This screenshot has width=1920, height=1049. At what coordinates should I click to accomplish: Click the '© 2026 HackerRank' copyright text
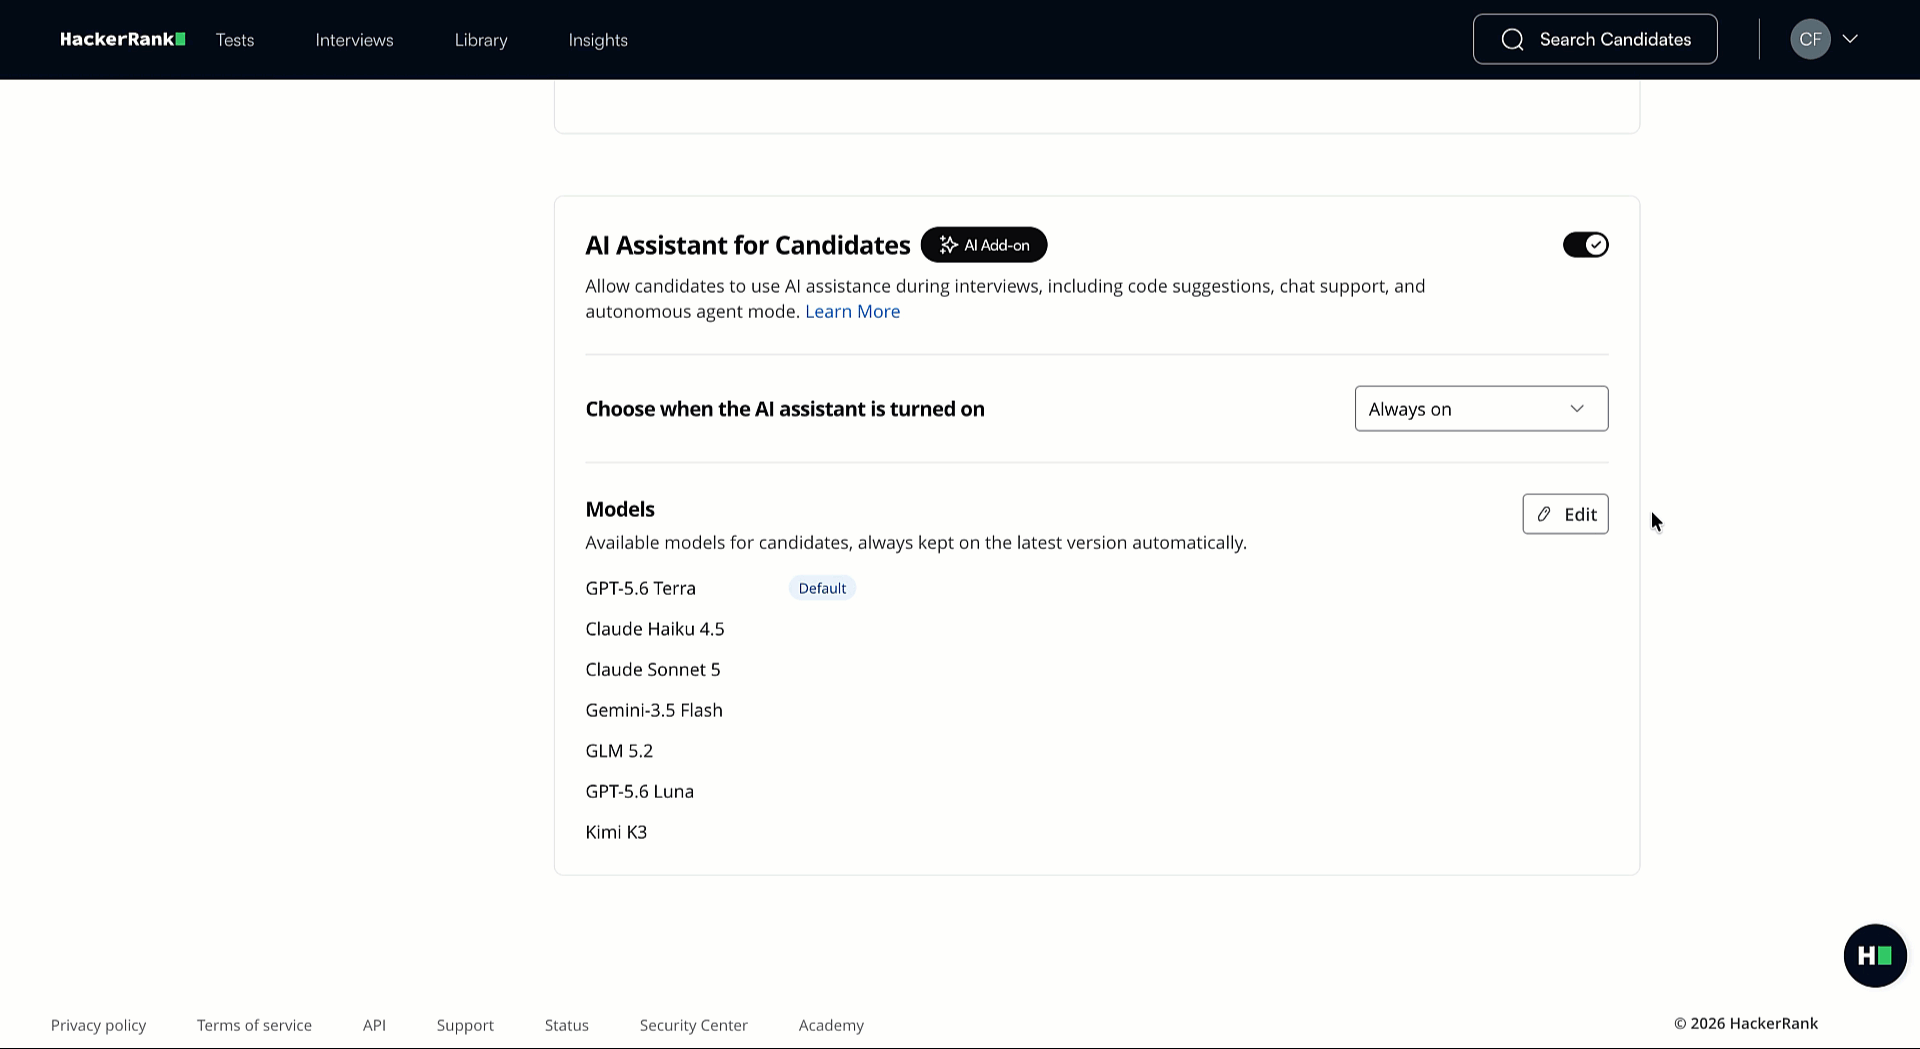[1746, 1023]
